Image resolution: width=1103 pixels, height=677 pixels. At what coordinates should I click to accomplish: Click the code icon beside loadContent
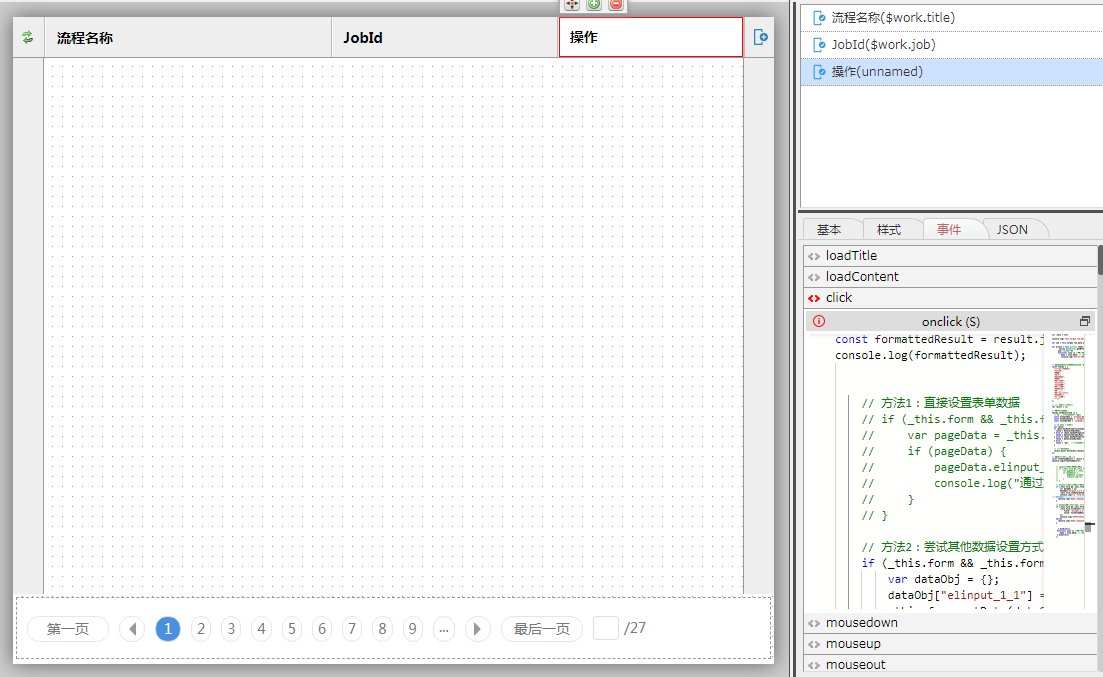[814, 277]
